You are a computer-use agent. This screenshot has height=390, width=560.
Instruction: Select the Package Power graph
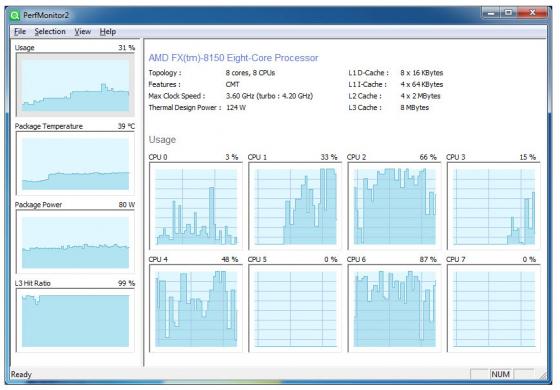[75, 242]
